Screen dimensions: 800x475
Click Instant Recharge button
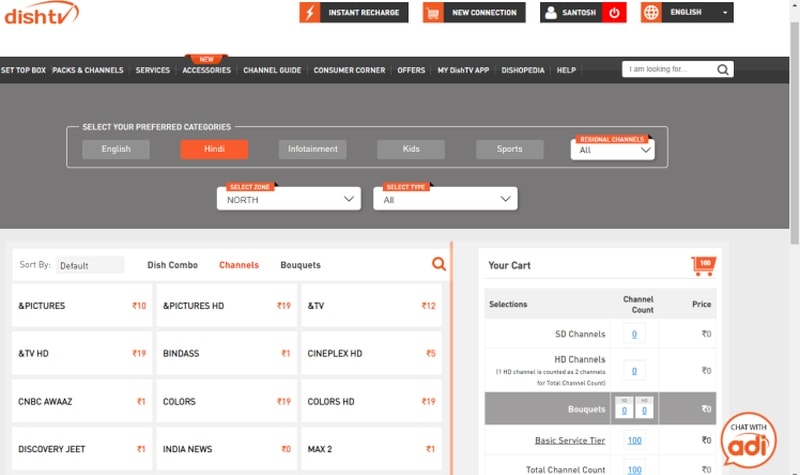[354, 12]
